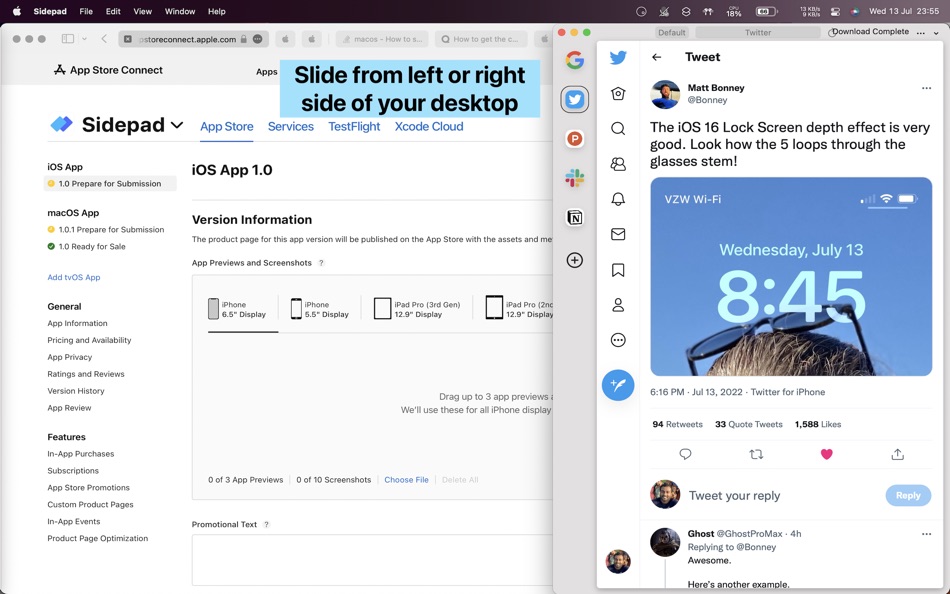Go back from Tweet view

pyautogui.click(x=656, y=57)
